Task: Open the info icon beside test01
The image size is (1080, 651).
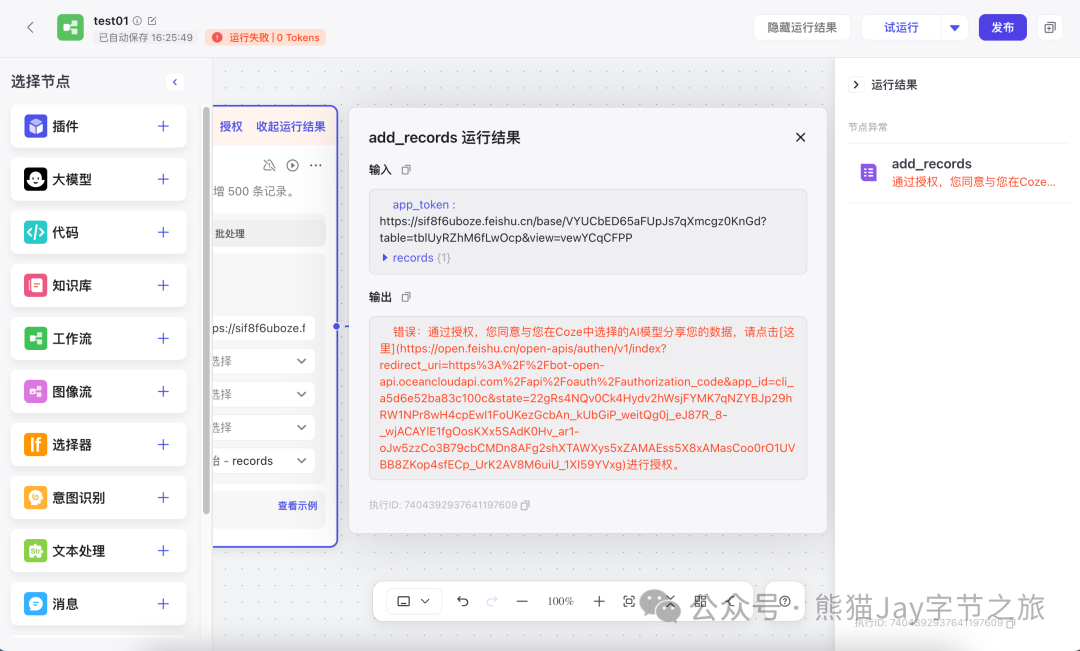Action: coord(137,21)
